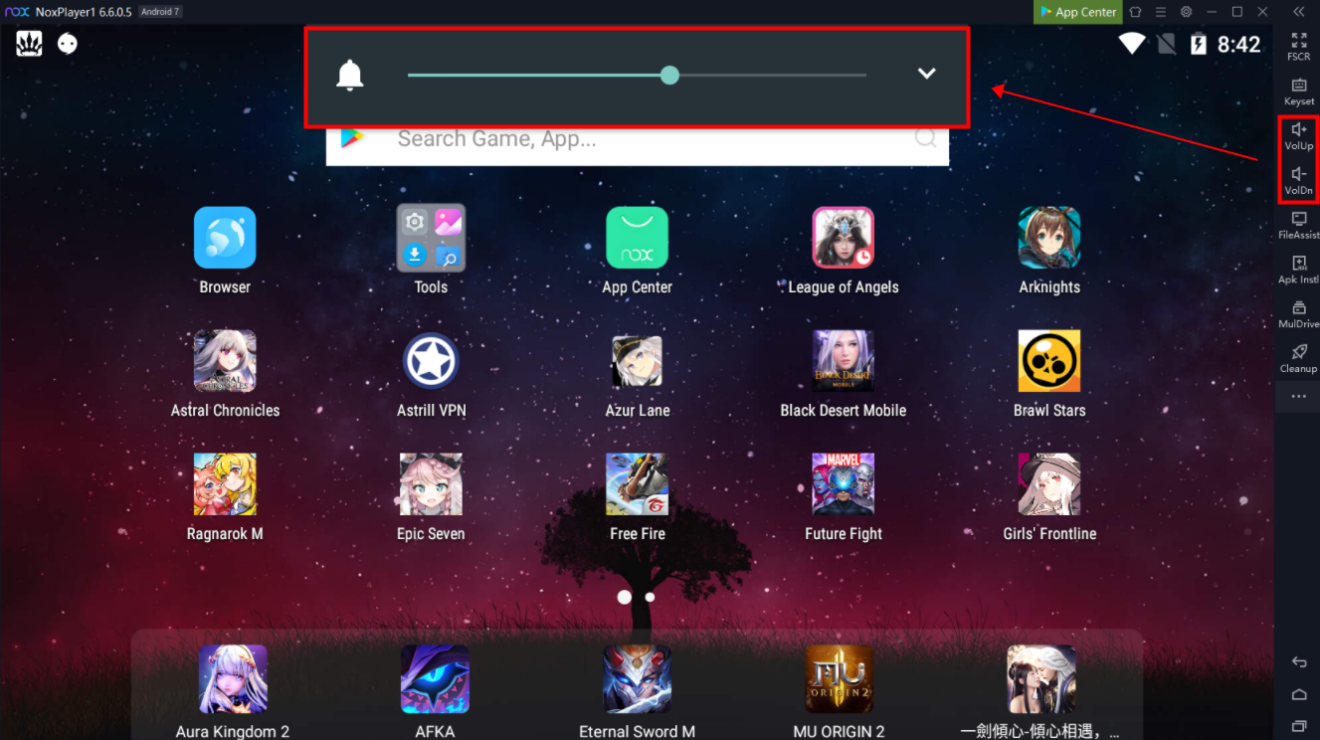1320x740 pixels.
Task: Mute notifications using the bell icon
Action: coord(349,75)
